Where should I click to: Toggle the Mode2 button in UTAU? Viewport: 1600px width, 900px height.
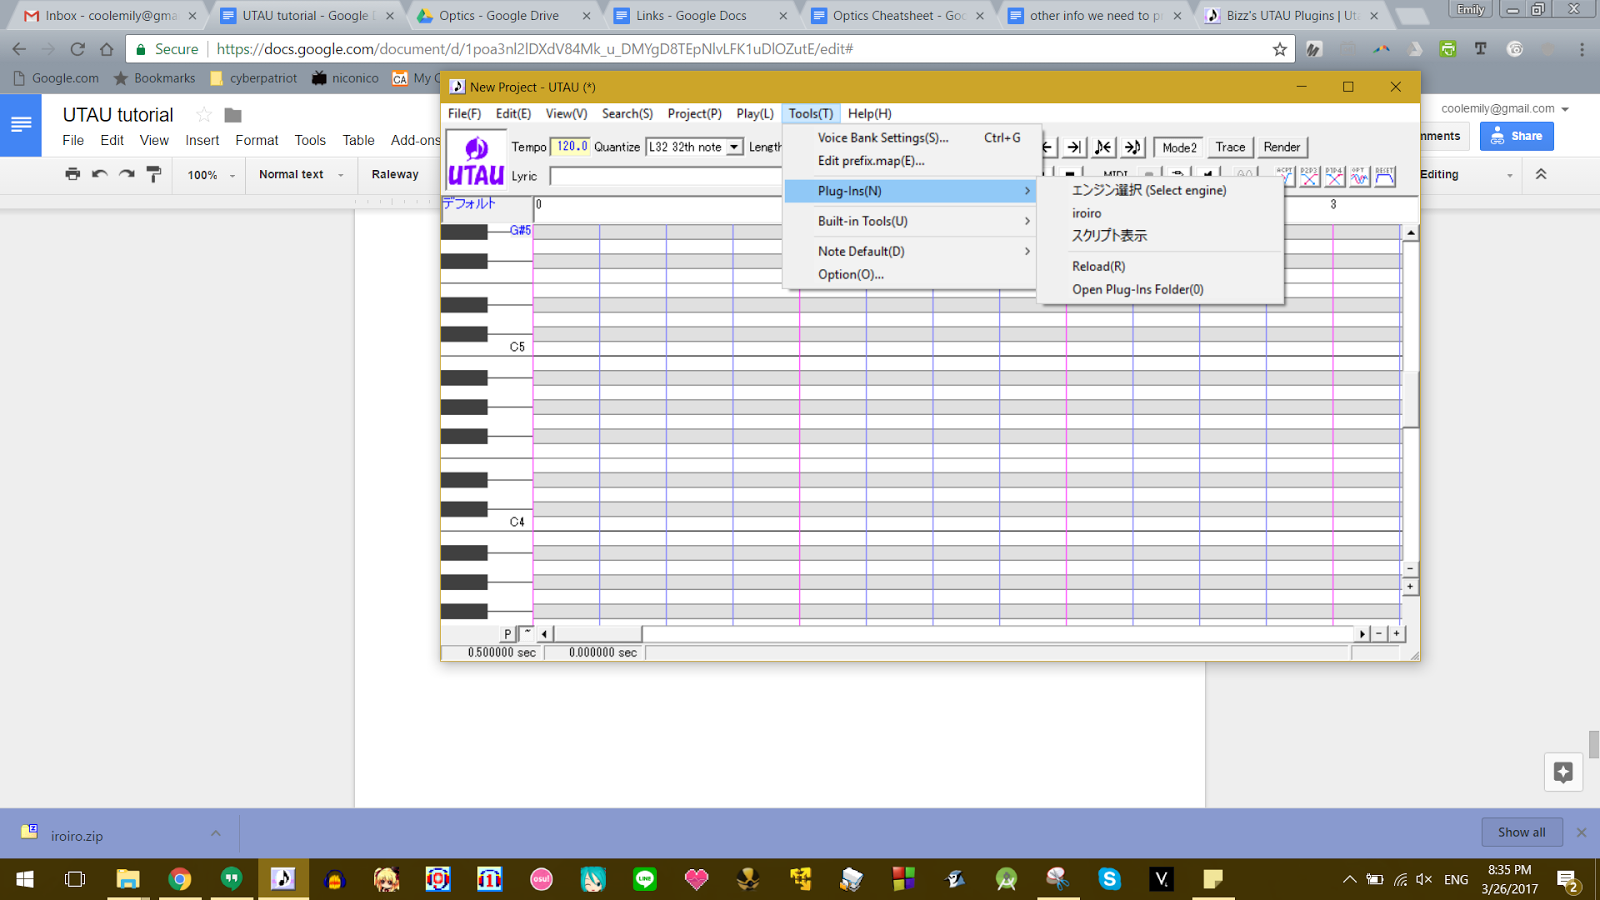pyautogui.click(x=1179, y=147)
